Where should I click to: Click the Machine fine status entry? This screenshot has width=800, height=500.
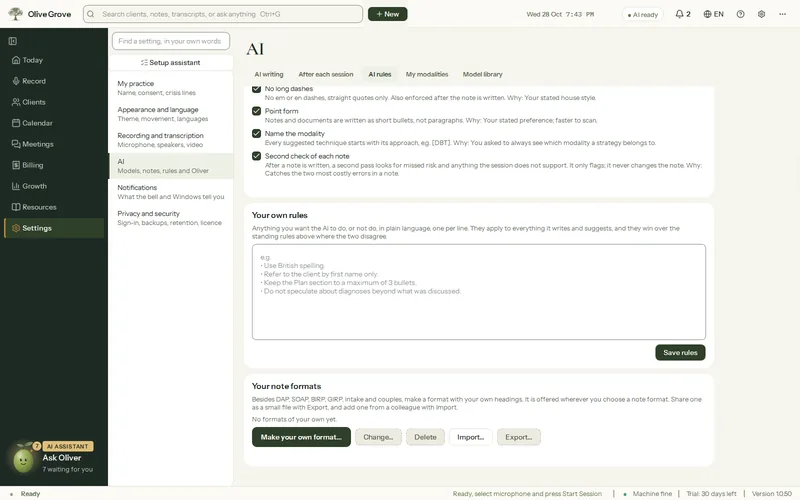coord(648,493)
